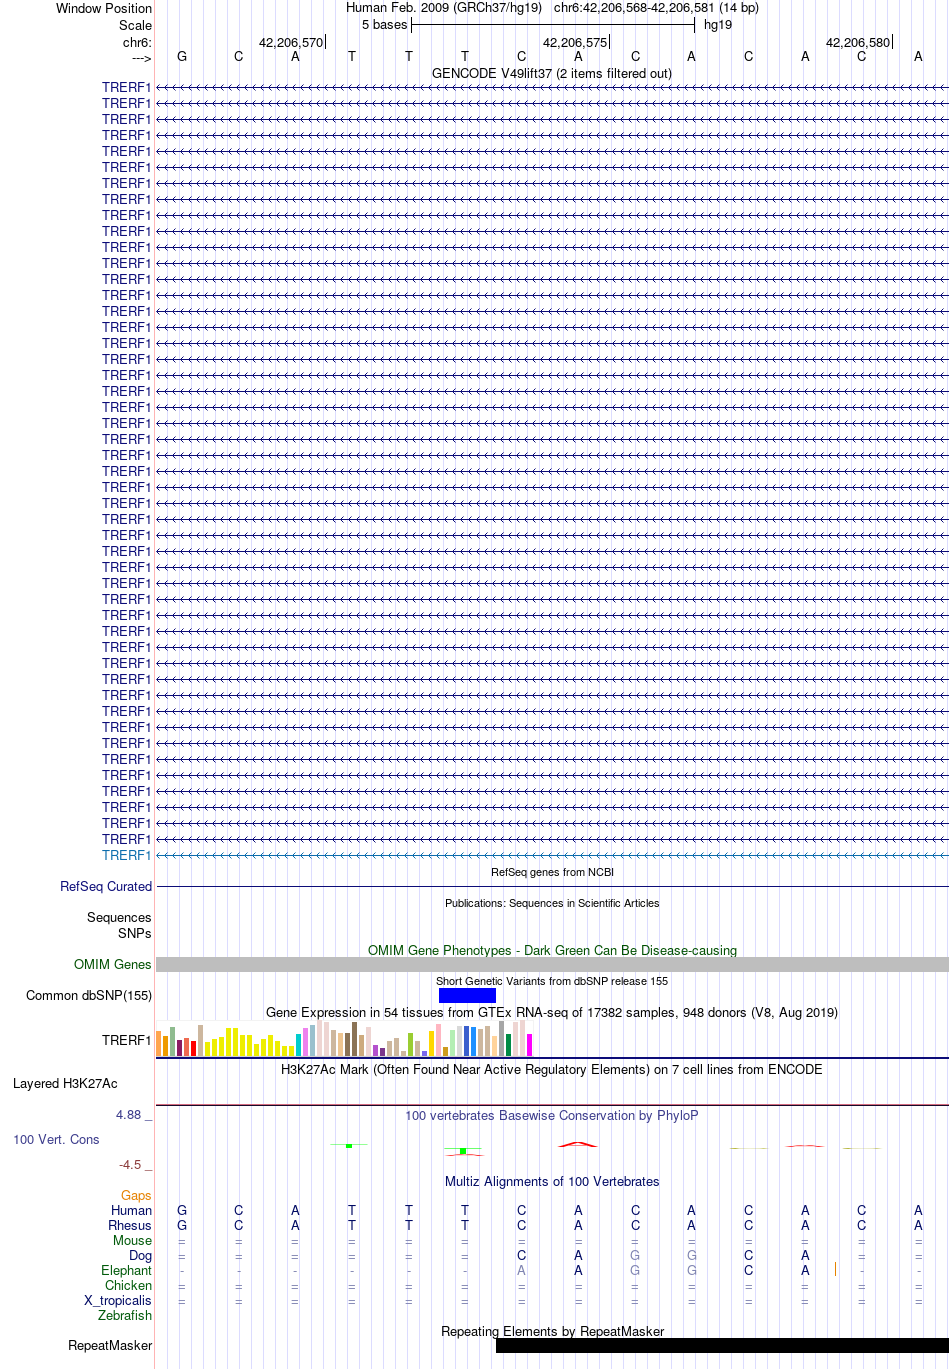Click 'Repeating Elements by RepeatMasker' title
The image size is (950, 1369).
point(552,1331)
